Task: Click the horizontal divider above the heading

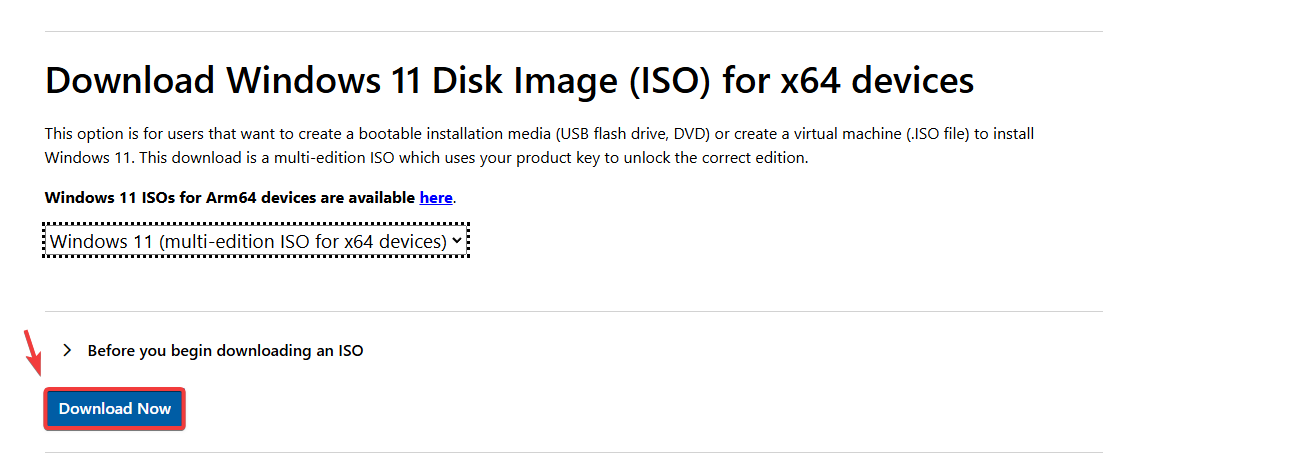Action: click(x=573, y=31)
